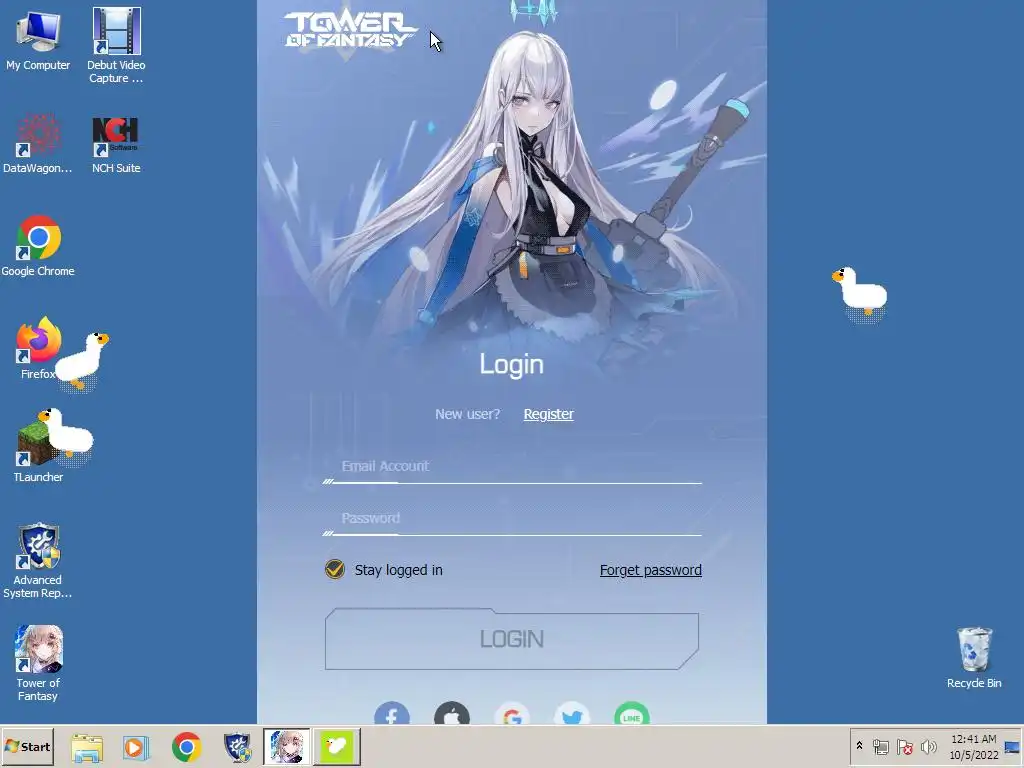Click the network tray icon

[881, 746]
